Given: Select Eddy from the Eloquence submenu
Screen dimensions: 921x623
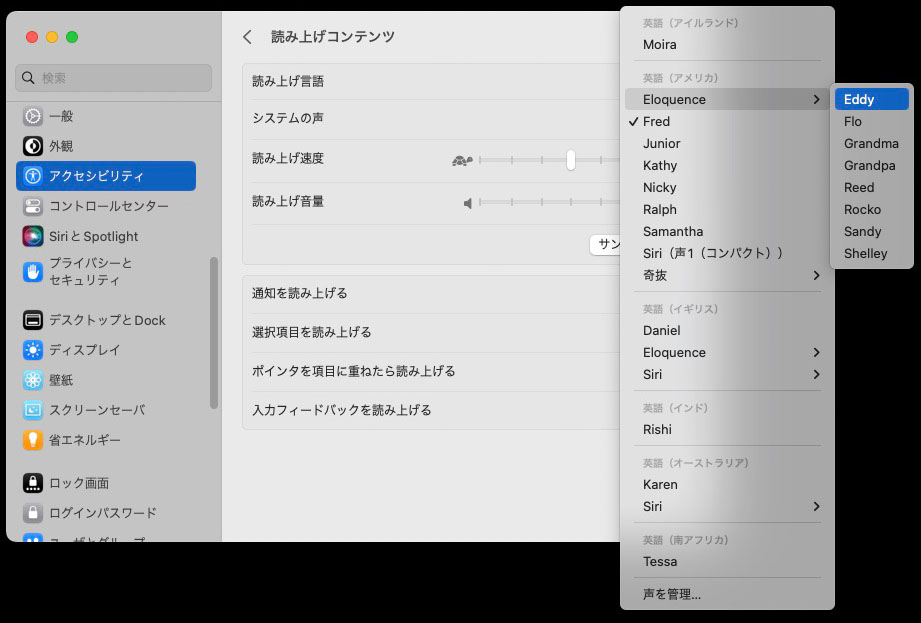Looking at the screenshot, I should [868, 99].
